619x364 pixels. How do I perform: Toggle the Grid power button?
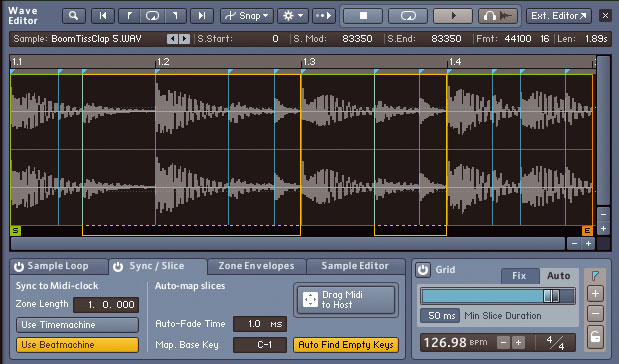[423, 270]
